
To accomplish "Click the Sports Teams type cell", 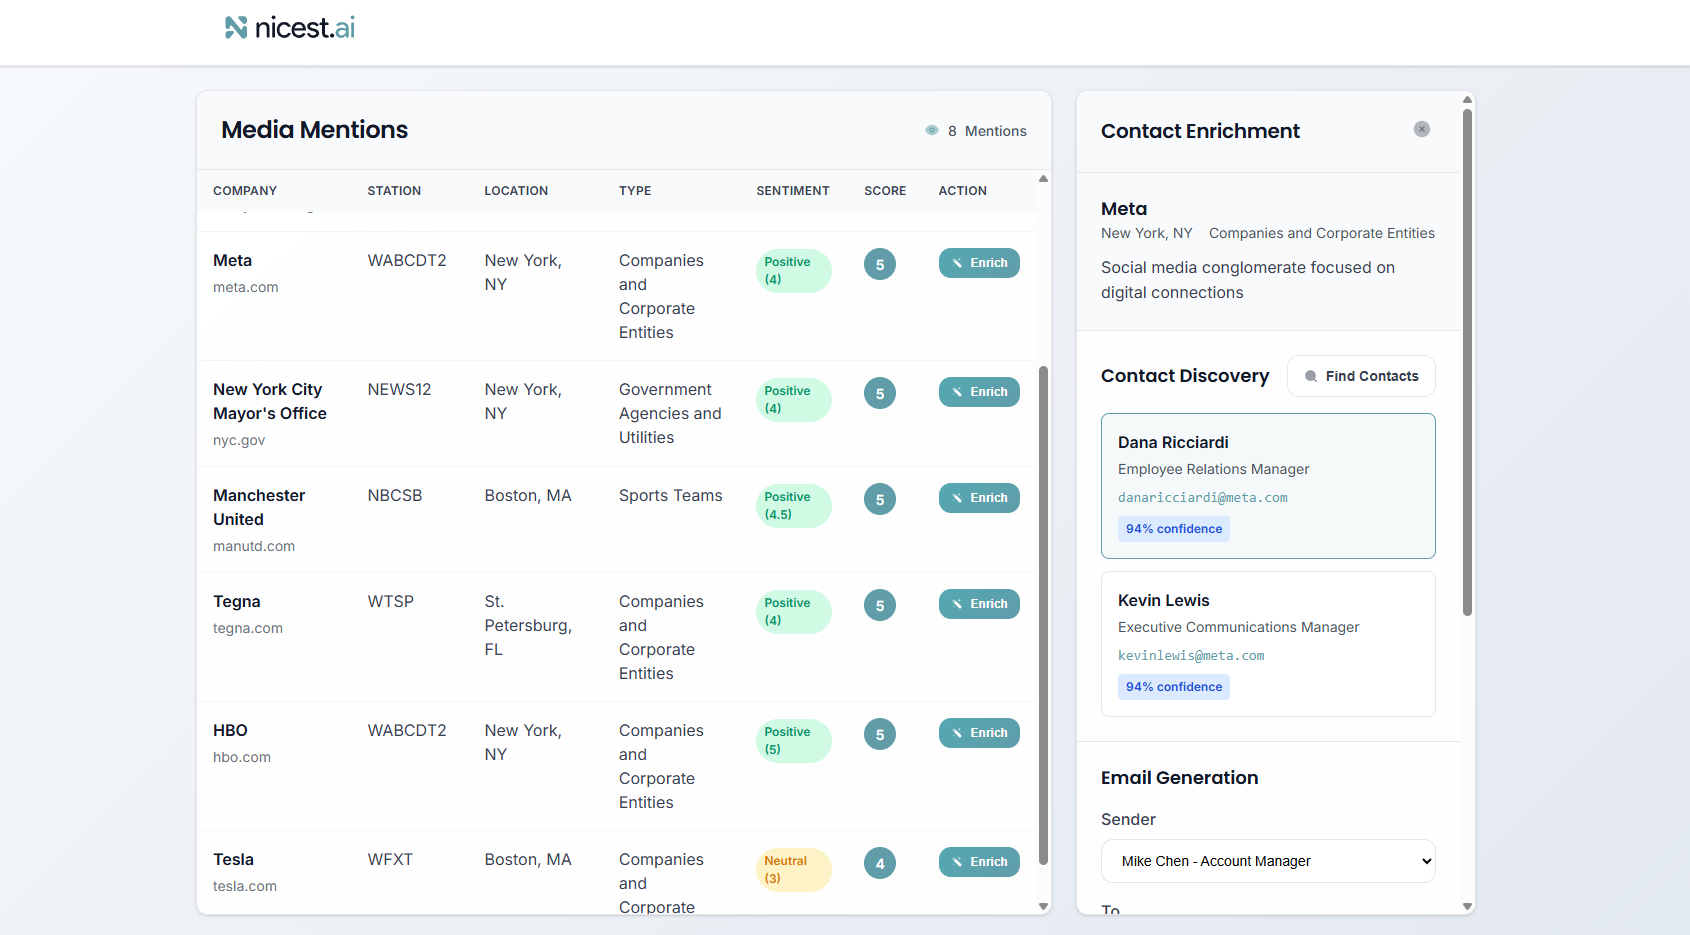I will tap(671, 495).
